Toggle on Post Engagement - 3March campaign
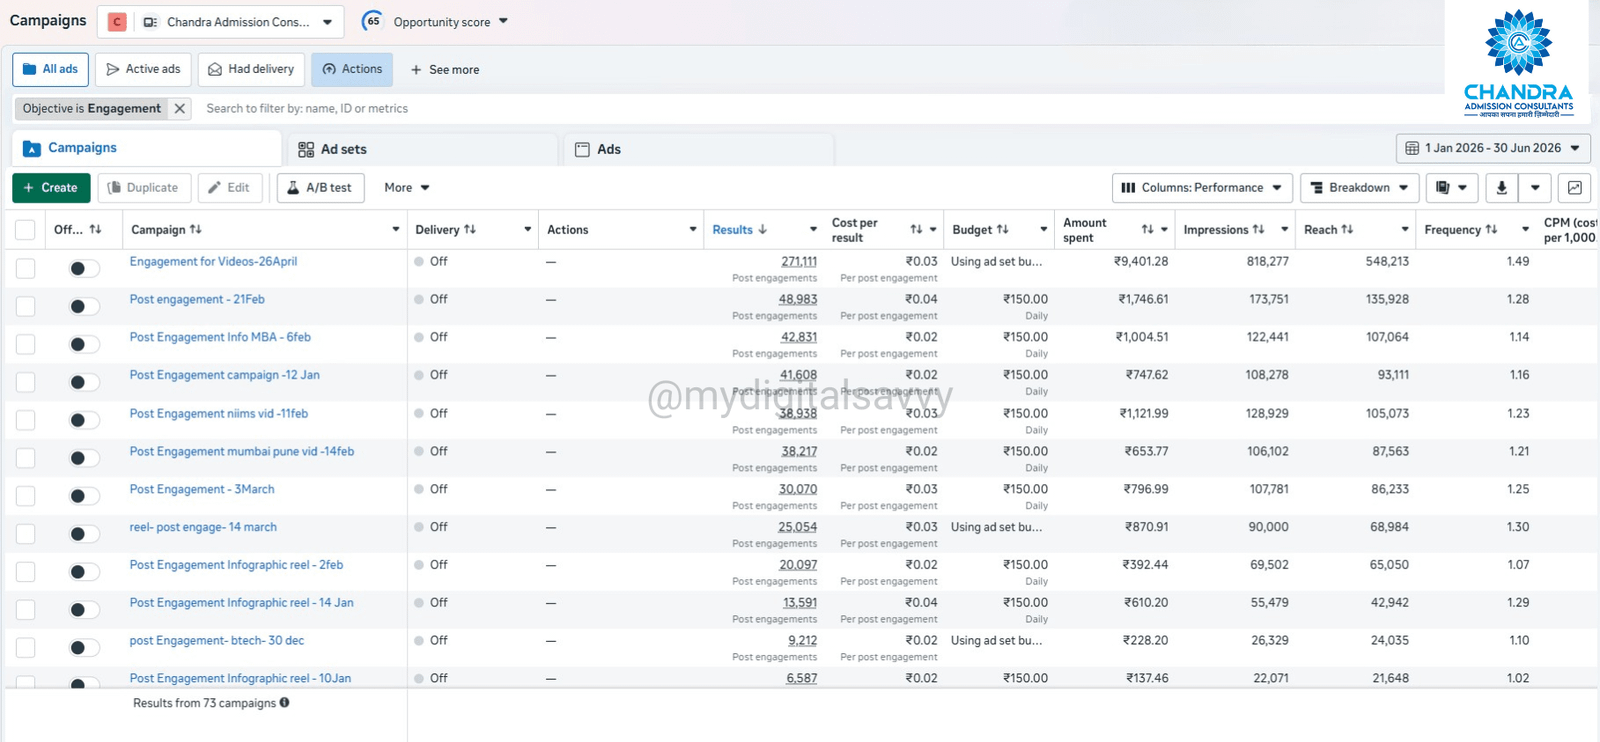Viewport: 1600px width, 742px height. [84, 496]
